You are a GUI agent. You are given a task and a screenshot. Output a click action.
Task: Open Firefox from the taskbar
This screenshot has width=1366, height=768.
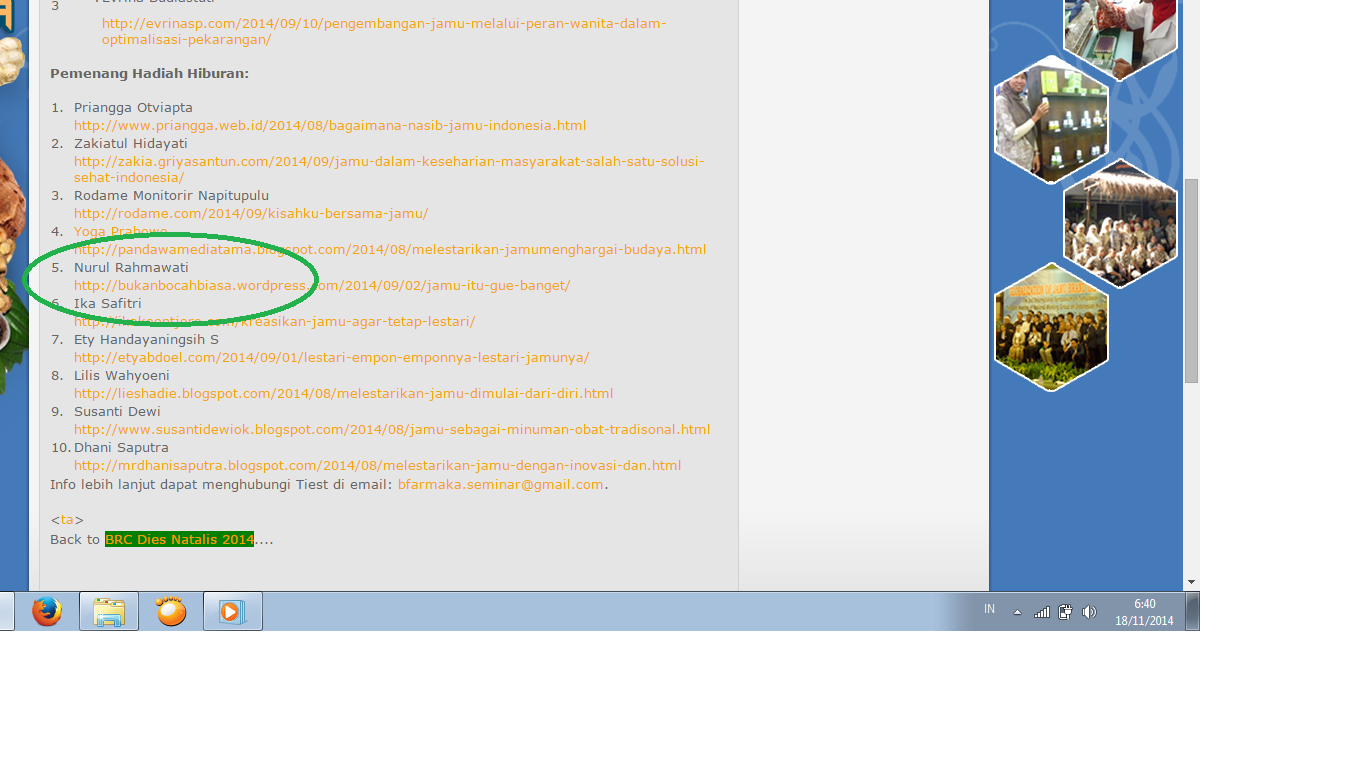pyautogui.click(x=46, y=611)
